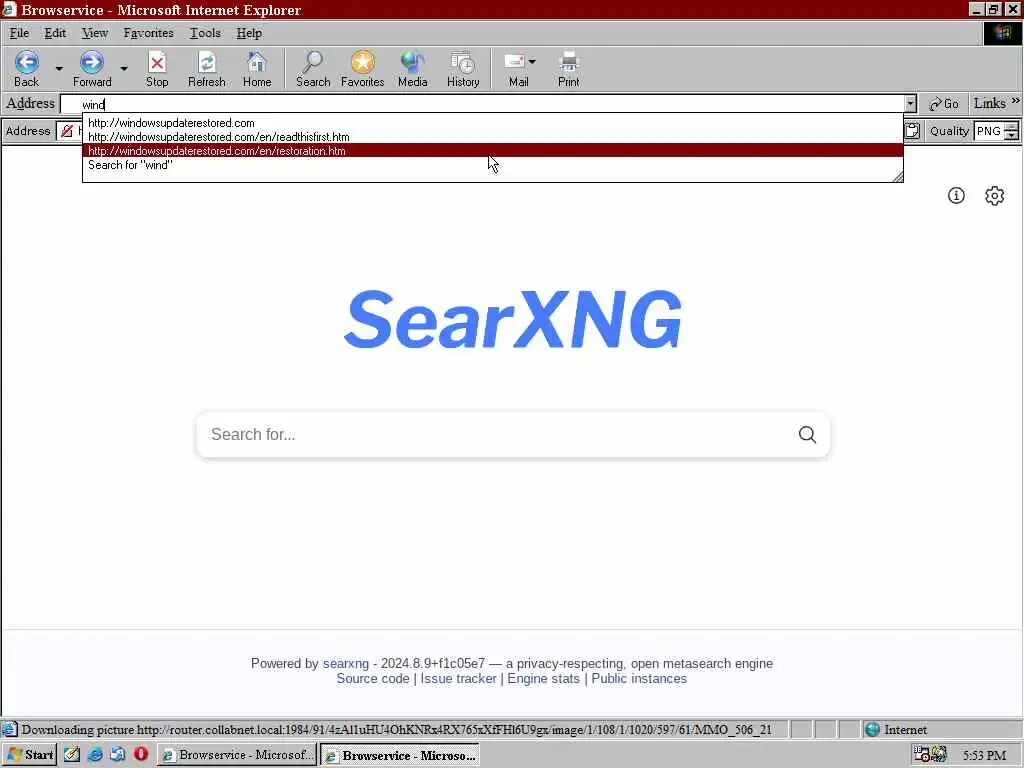This screenshot has height=768, width=1024.
Task: Open the Public instances link
Action: click(x=639, y=679)
